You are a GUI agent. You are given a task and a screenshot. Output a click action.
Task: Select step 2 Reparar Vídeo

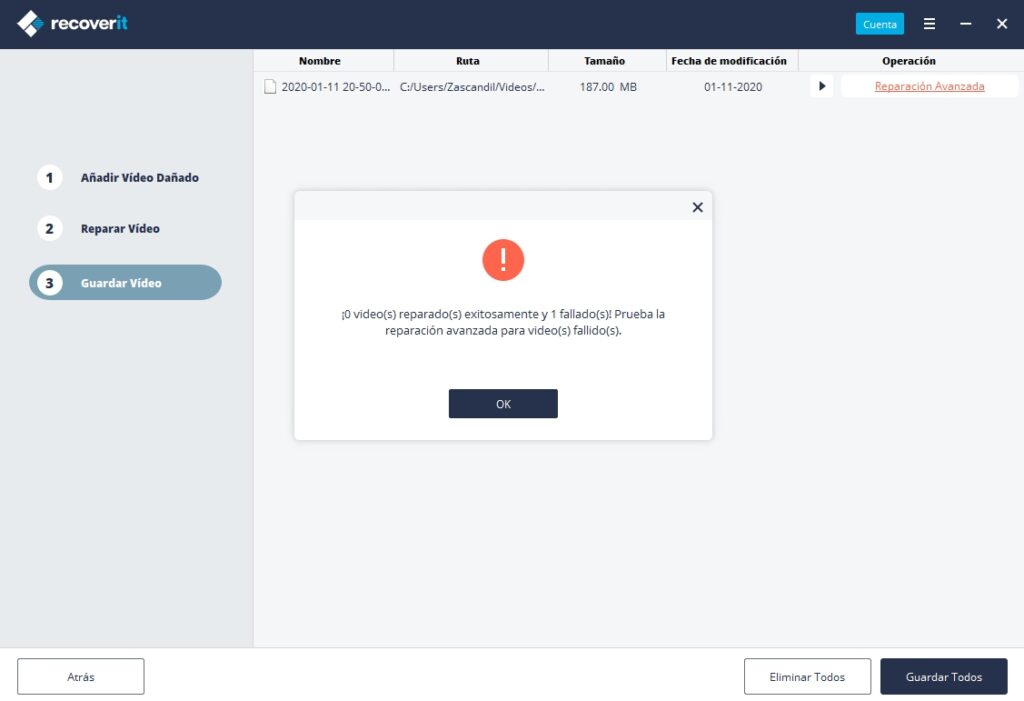click(x=120, y=229)
